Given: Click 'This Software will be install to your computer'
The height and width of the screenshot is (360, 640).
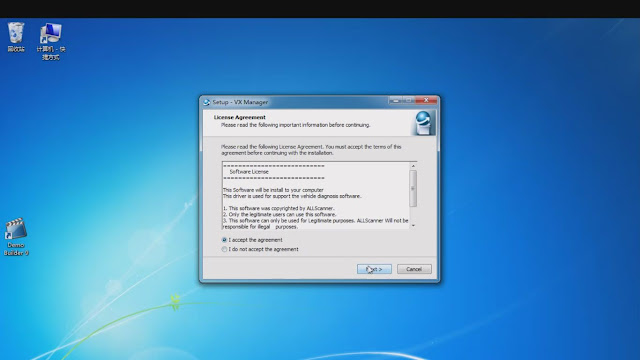Looking at the screenshot, I should 273,190.
